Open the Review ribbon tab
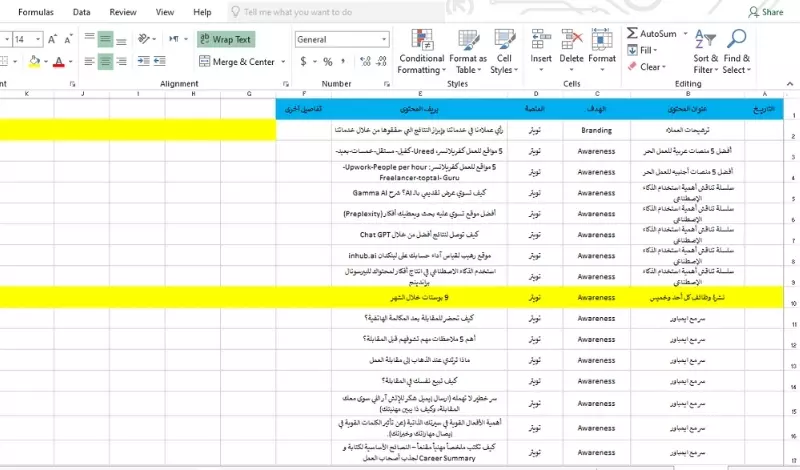Screen dimensions: 800x470 pos(123,12)
